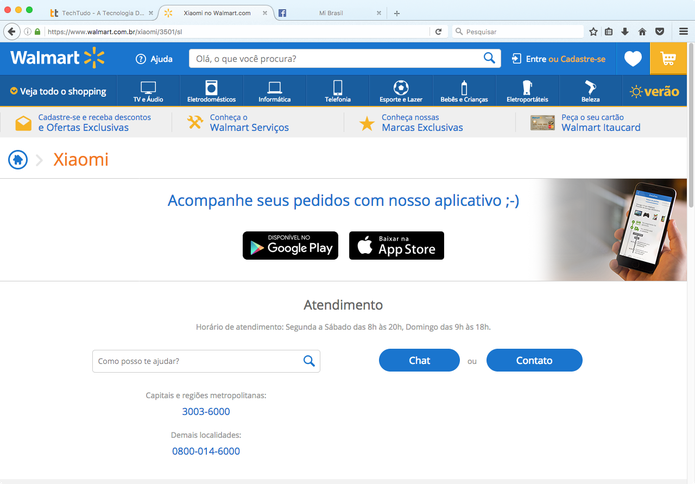Open Conheça o Walmart Serviços link

click(238, 123)
